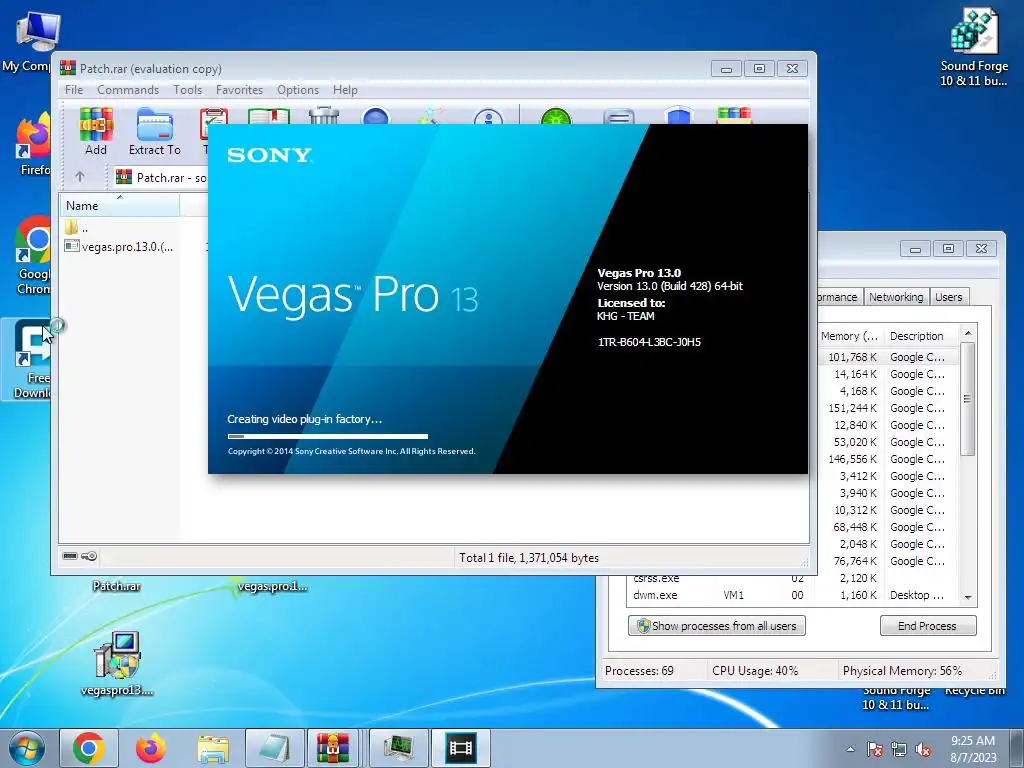Click the 'CPU Usage: 40%' status text
This screenshot has height=768, width=1024.
click(755, 671)
